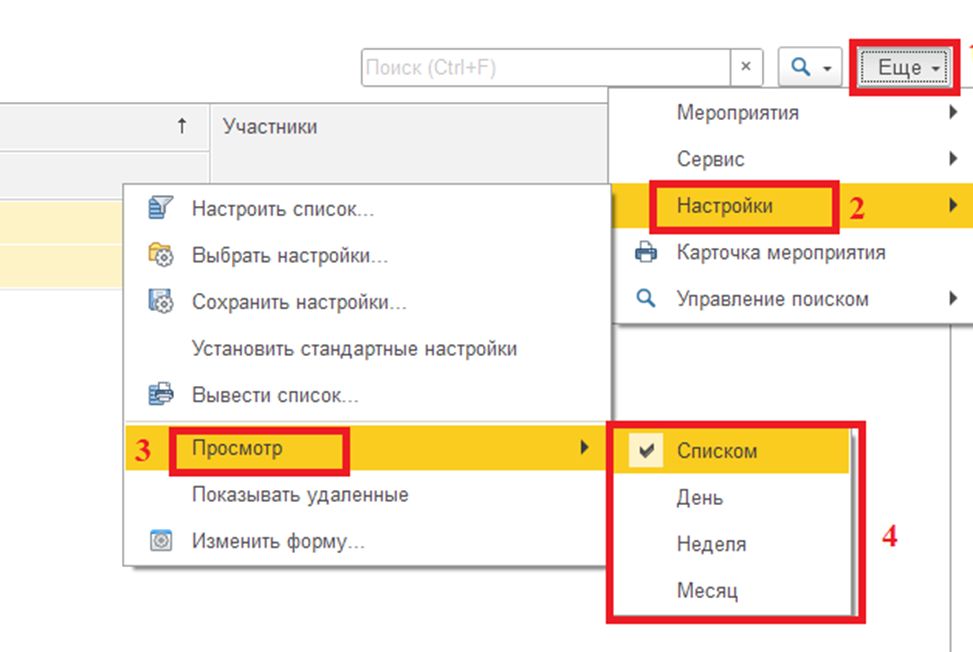973x652 pixels.
Task: Switch view mode to 'День'
Action: [x=699, y=498]
